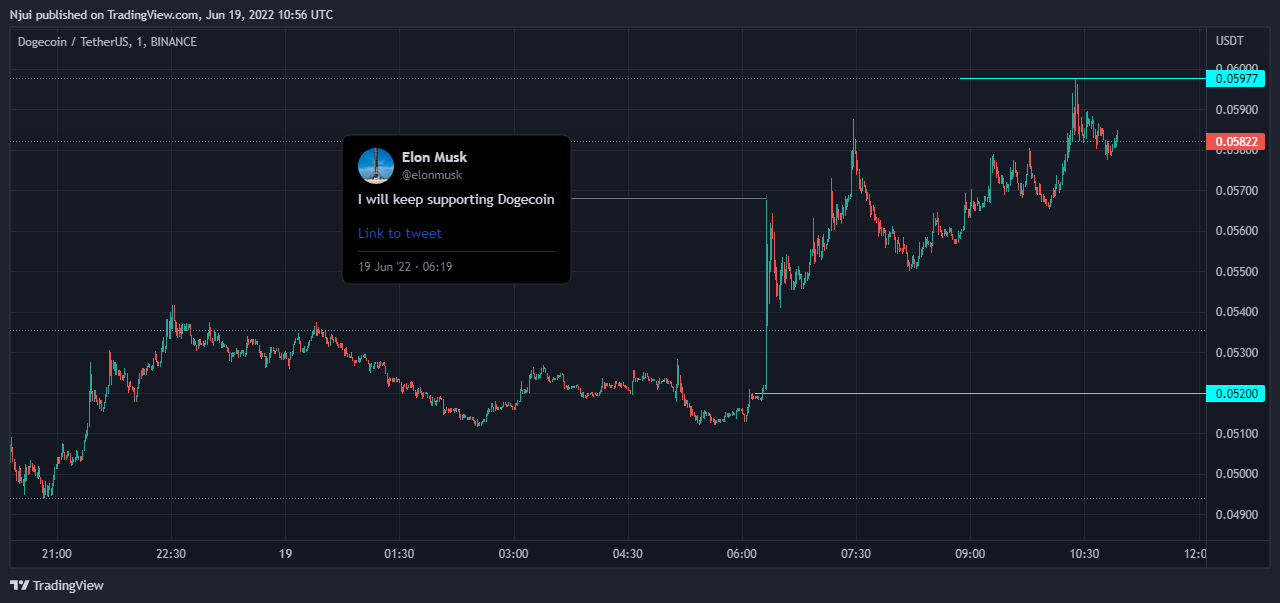Click the 19 date marker on time axis
Viewport: 1280px width, 603px height.
(285, 553)
